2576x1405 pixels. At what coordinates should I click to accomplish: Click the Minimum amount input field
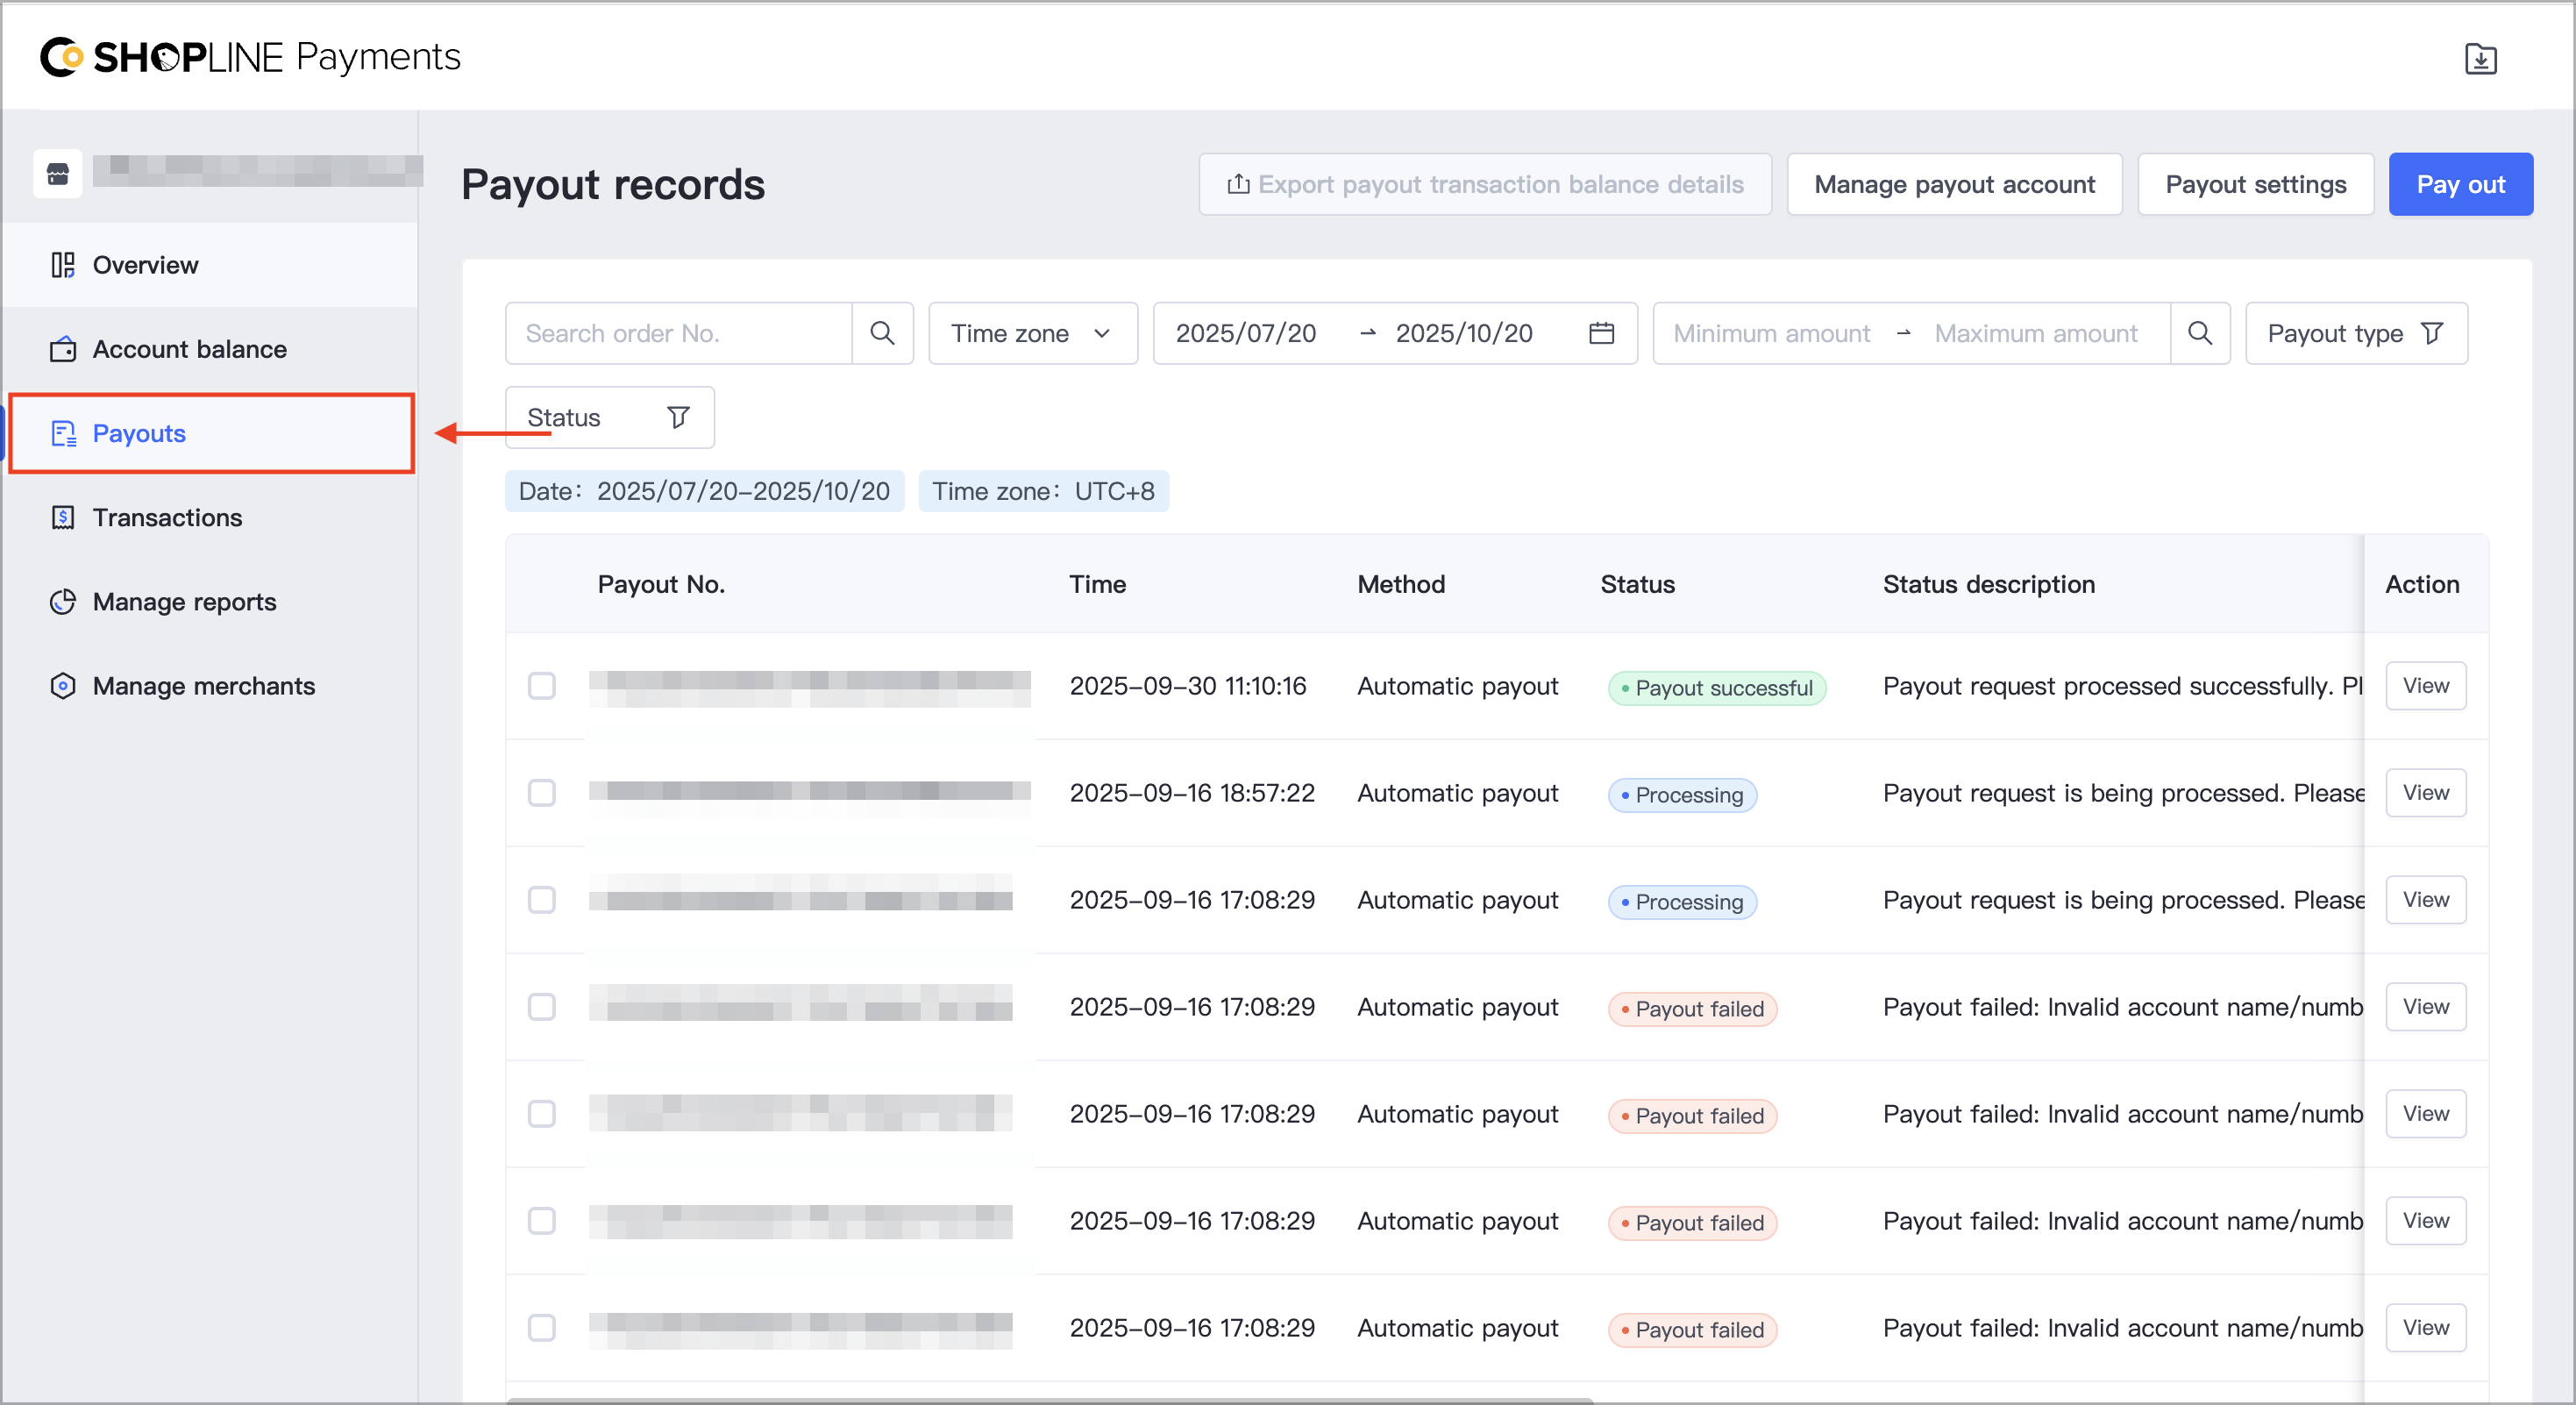[x=1771, y=333]
